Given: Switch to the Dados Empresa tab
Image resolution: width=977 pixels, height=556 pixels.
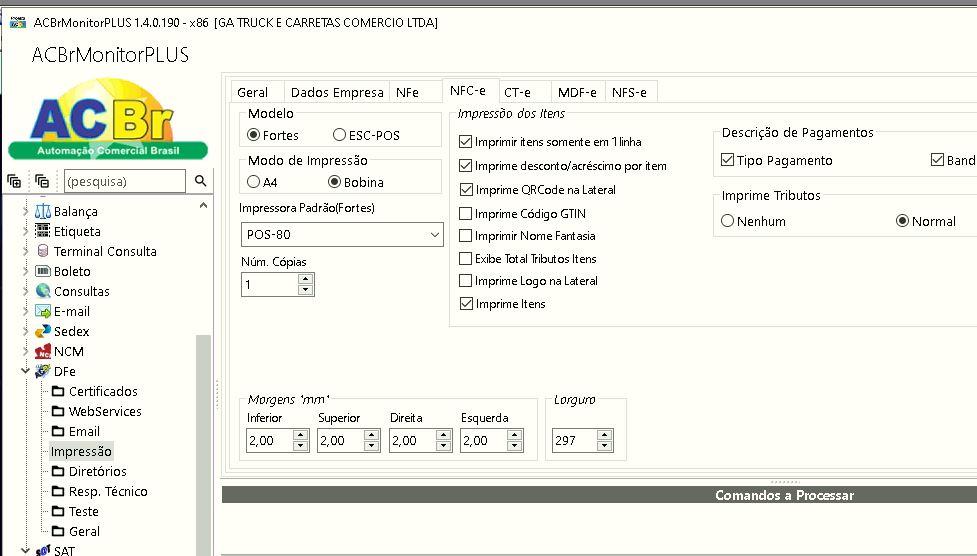Looking at the screenshot, I should click(x=337, y=92).
